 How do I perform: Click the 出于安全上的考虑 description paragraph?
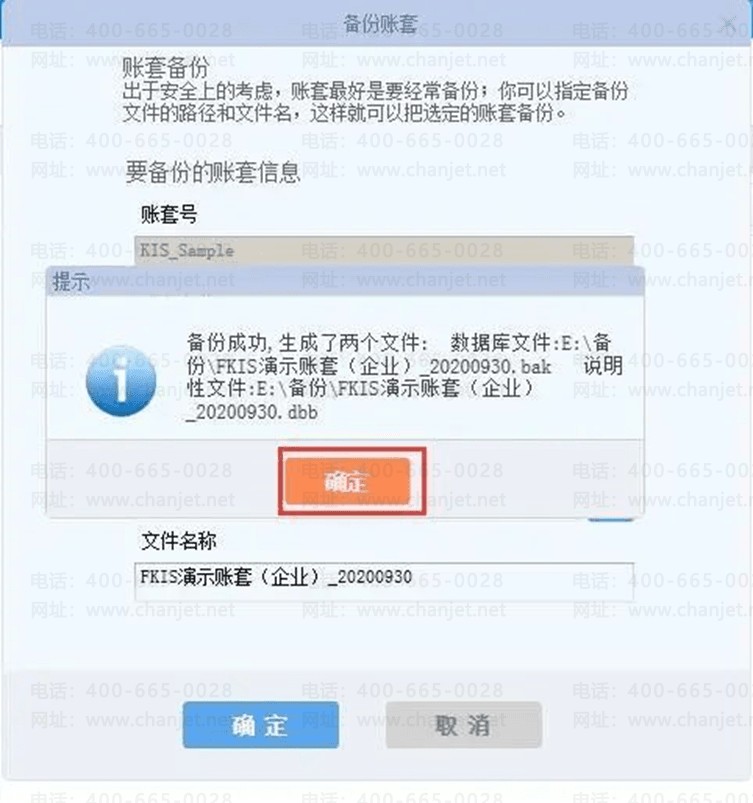tap(375, 102)
